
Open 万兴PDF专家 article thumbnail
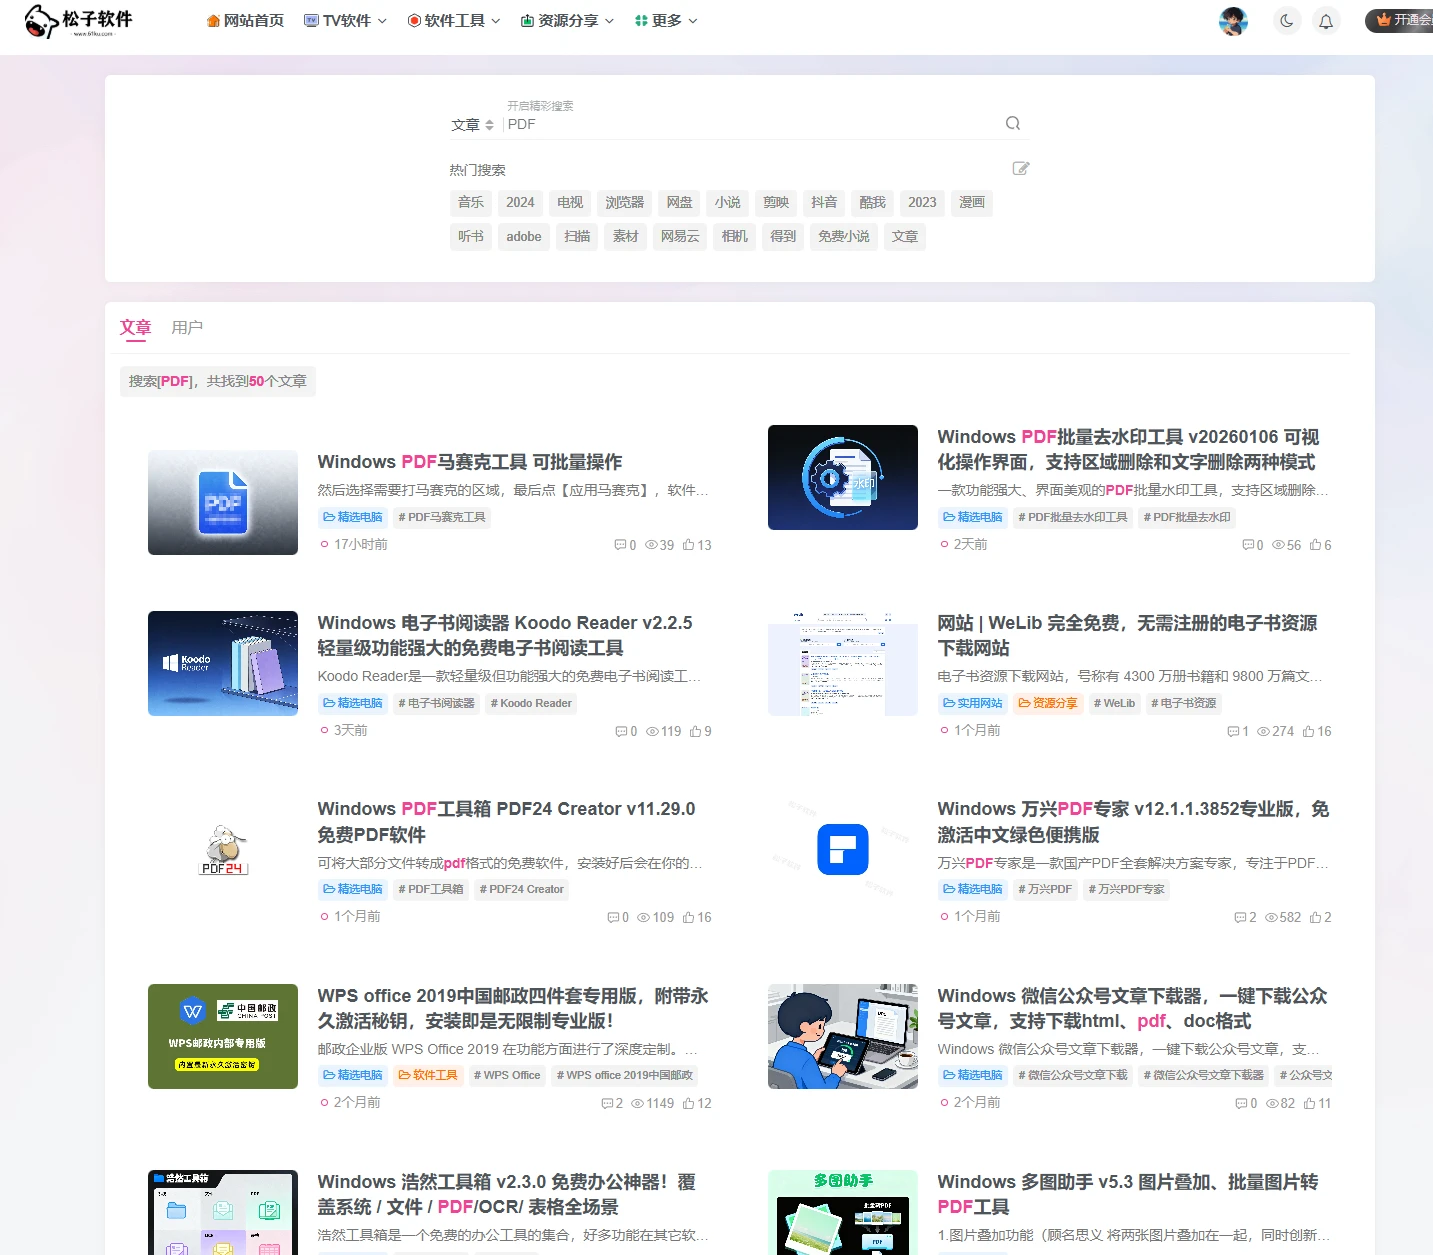[843, 850]
